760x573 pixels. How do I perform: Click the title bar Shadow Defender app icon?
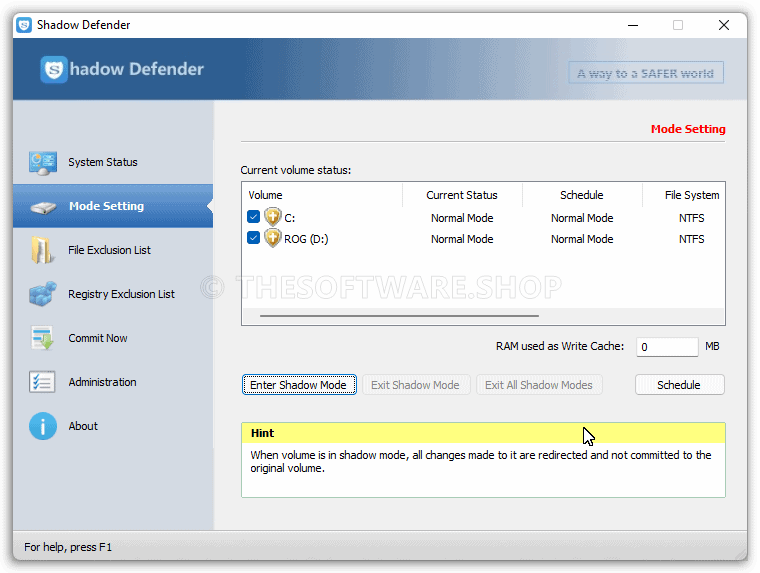24,25
